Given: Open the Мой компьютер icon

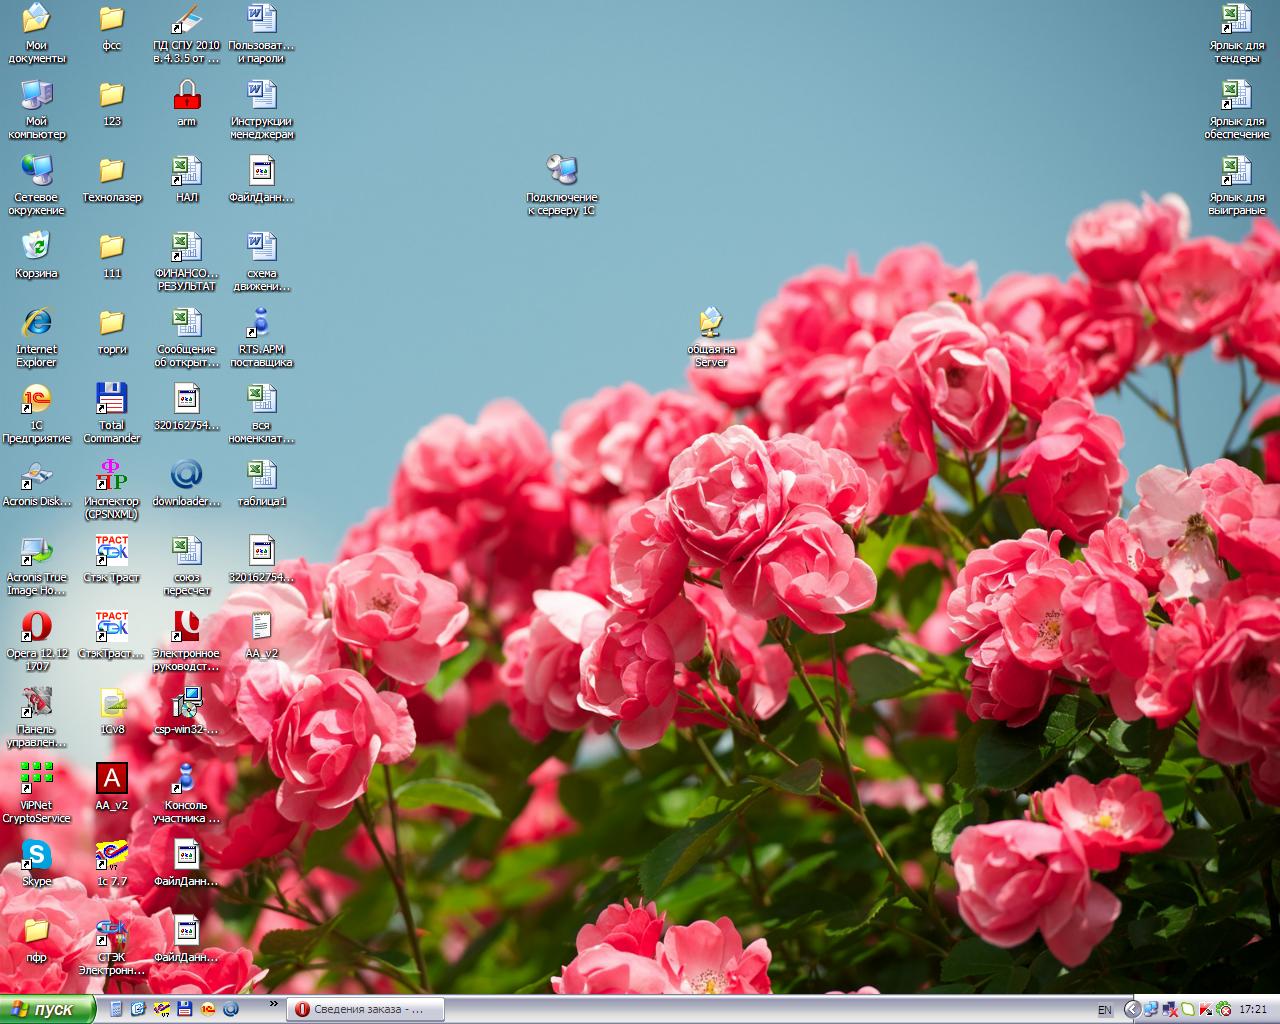Looking at the screenshot, I should [x=37, y=95].
